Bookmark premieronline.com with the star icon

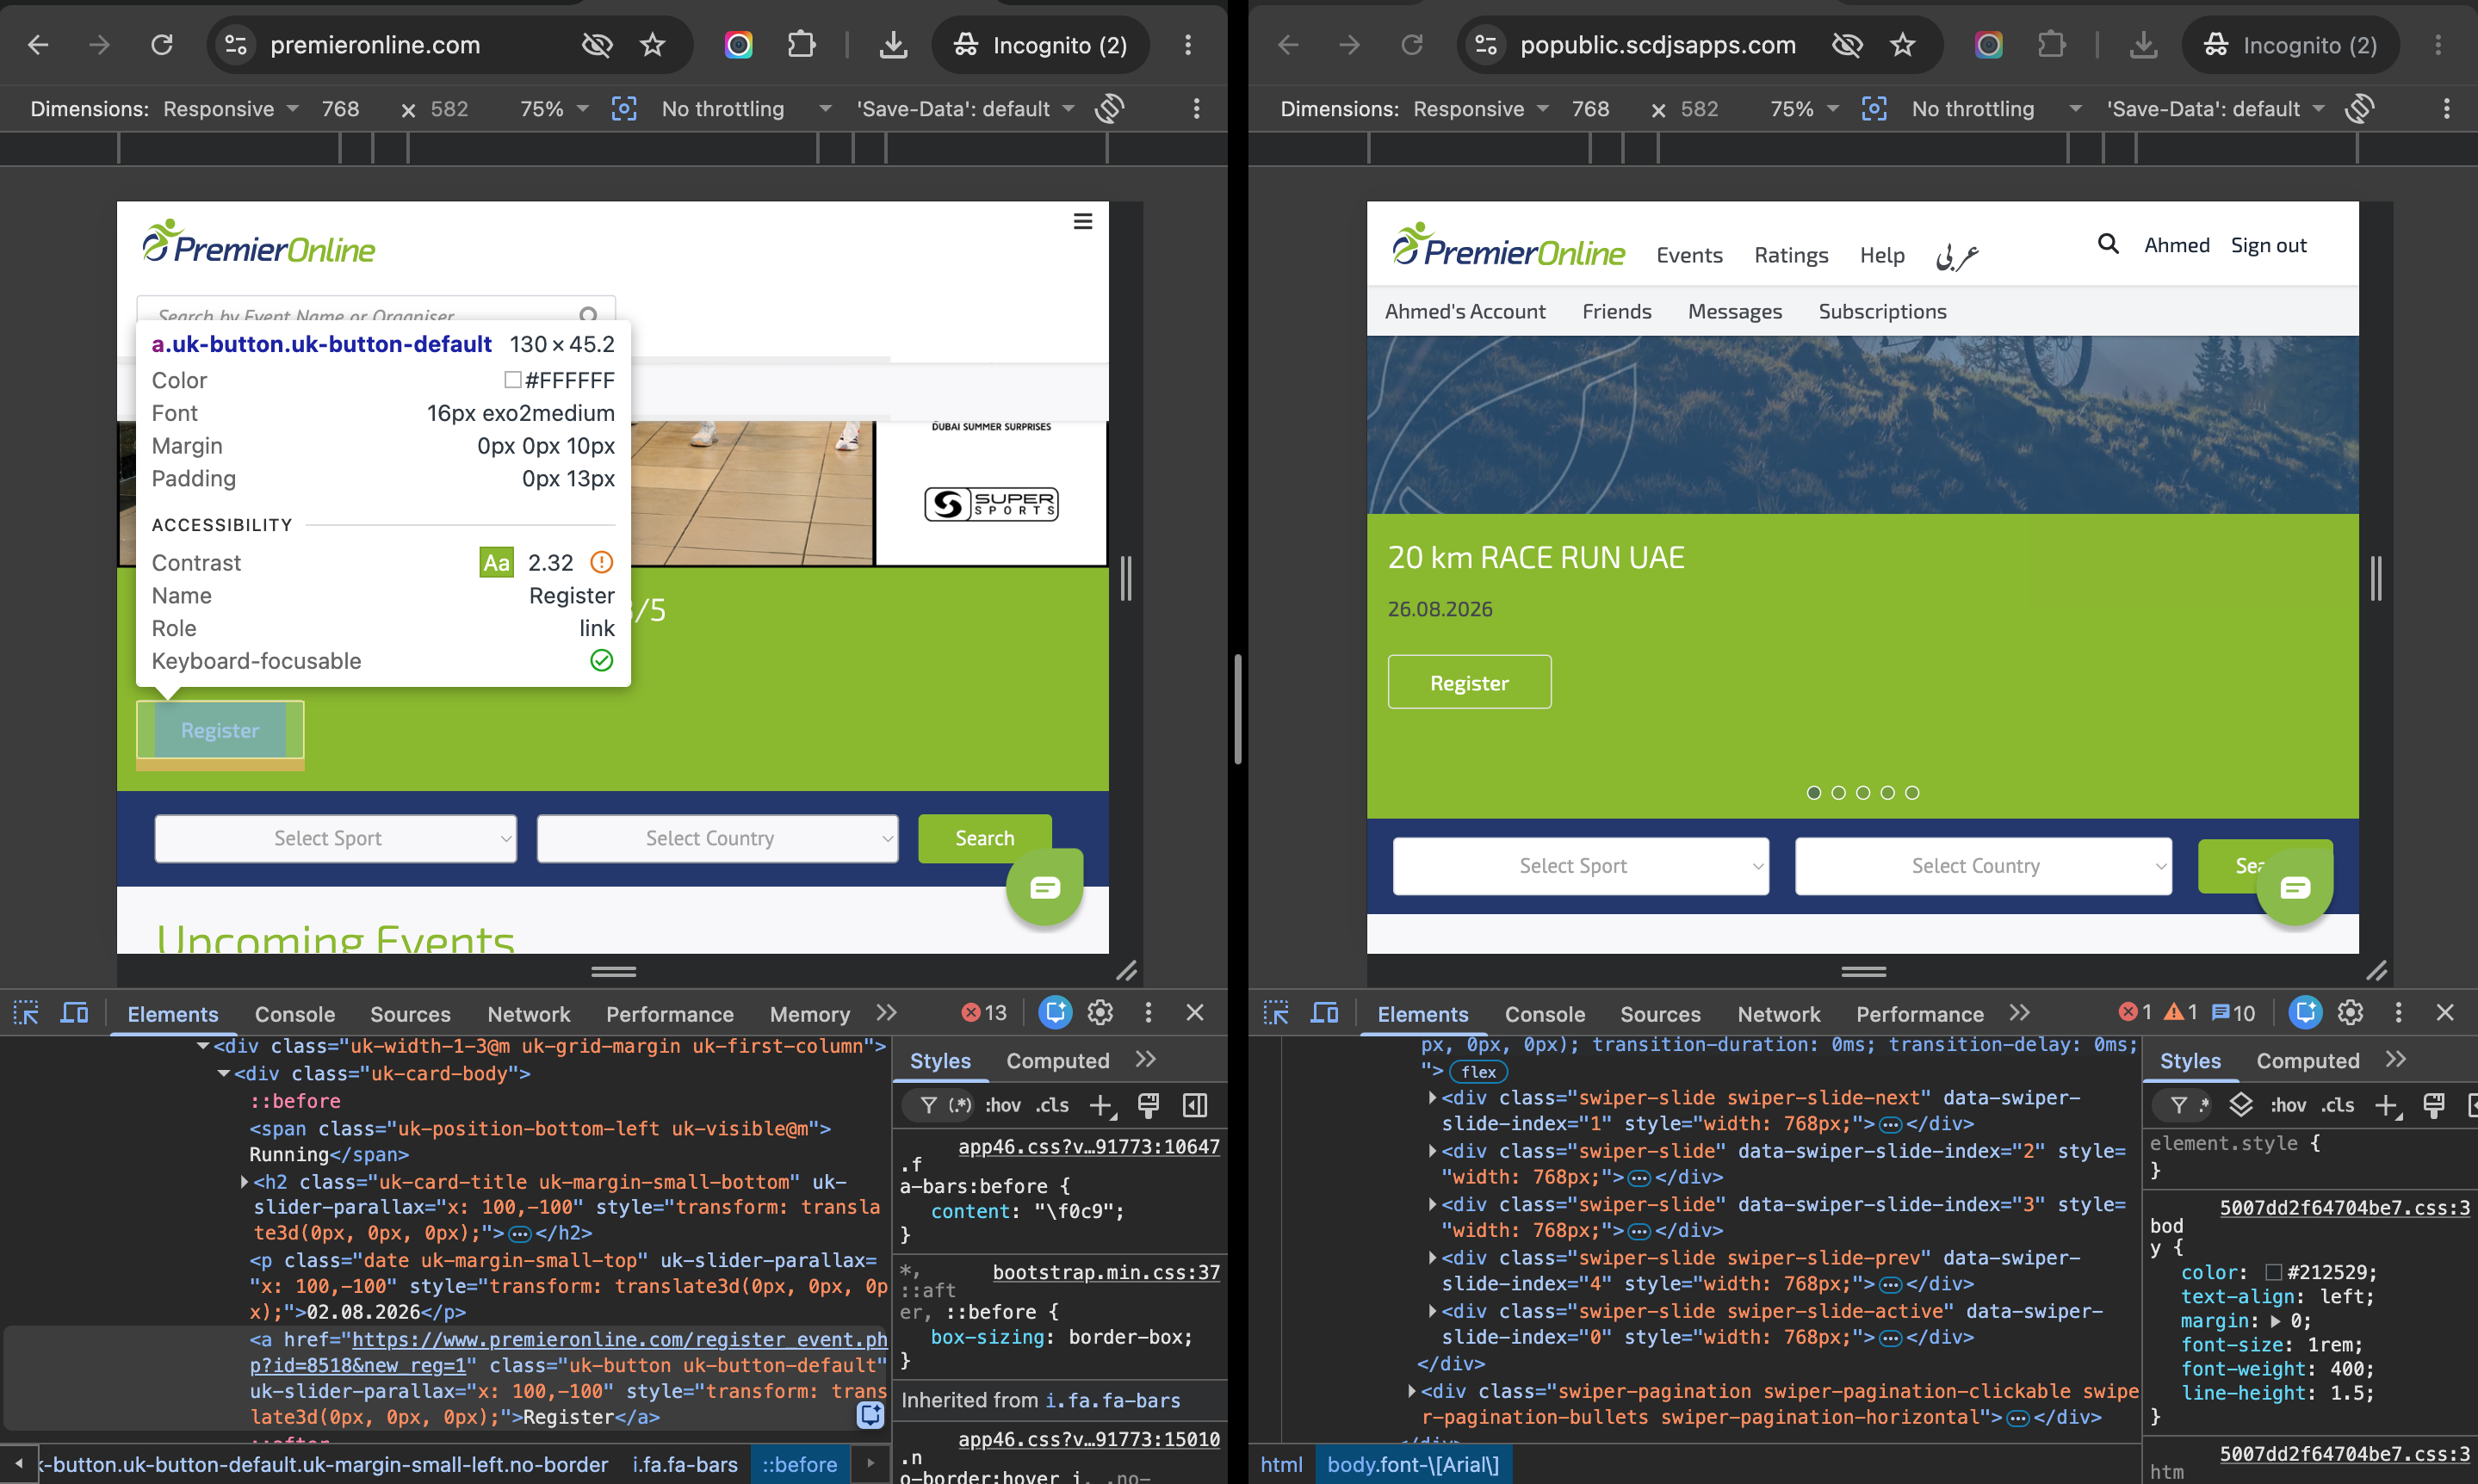[x=653, y=45]
